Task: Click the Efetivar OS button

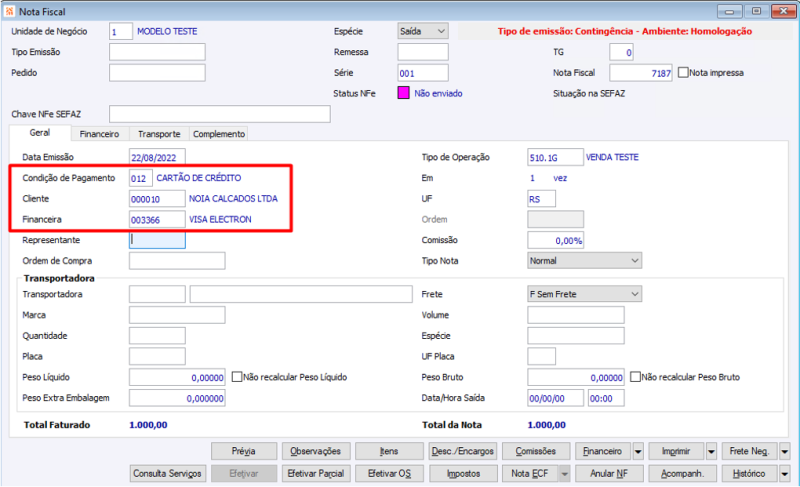Action: coord(389,473)
